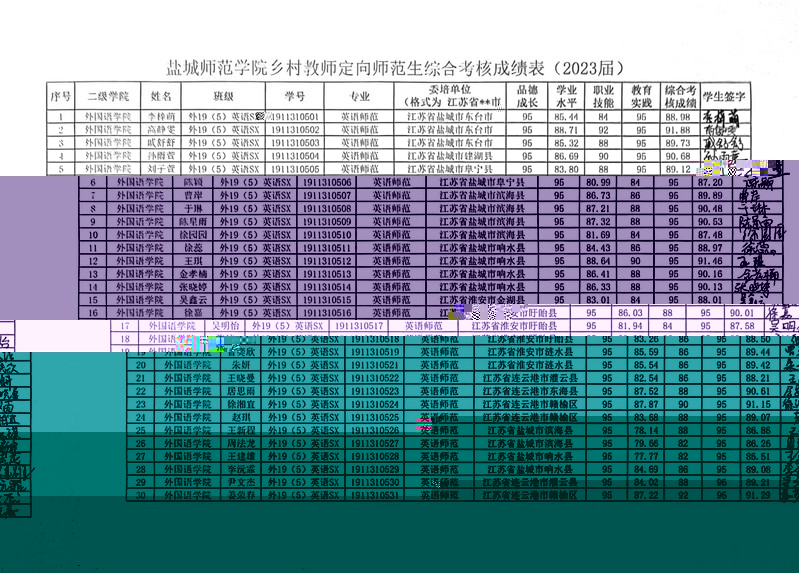The width and height of the screenshot is (799, 573).
Task: Click the composite score 91.46
Action: coord(710,261)
